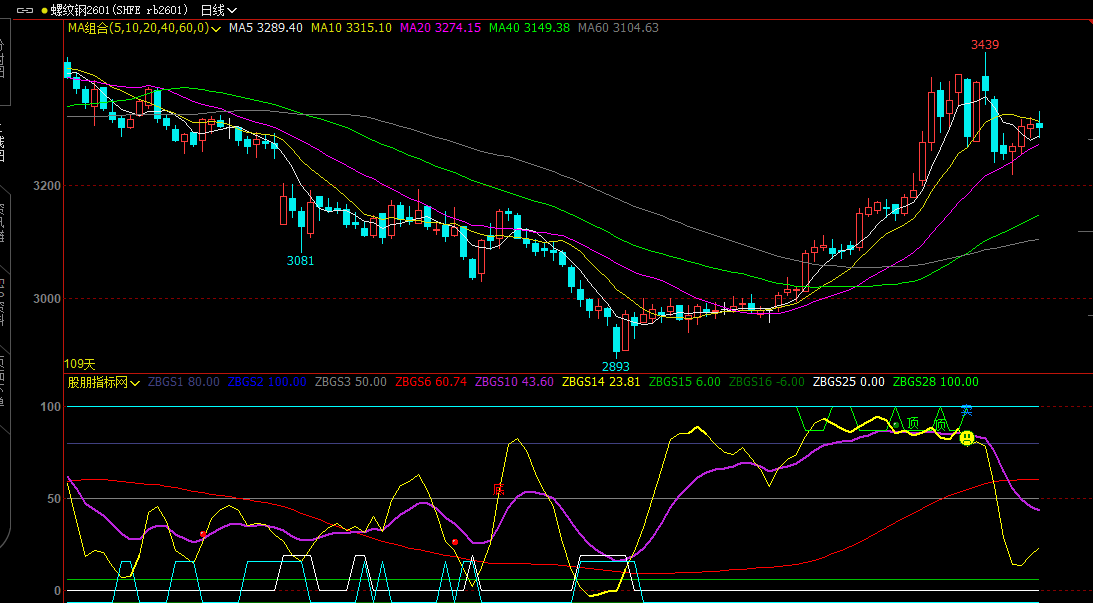The width and height of the screenshot is (1093, 603).
Task: Select the ZBGS14 23.81 label
Action: pyautogui.click(x=601, y=382)
